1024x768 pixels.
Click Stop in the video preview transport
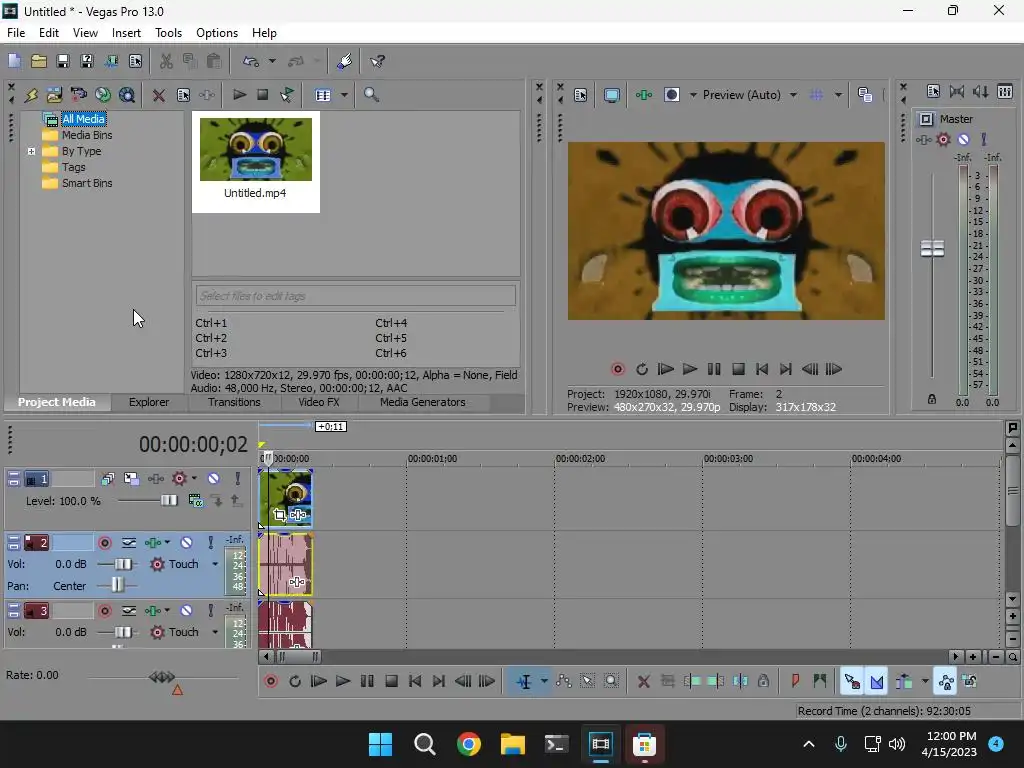[x=738, y=370]
